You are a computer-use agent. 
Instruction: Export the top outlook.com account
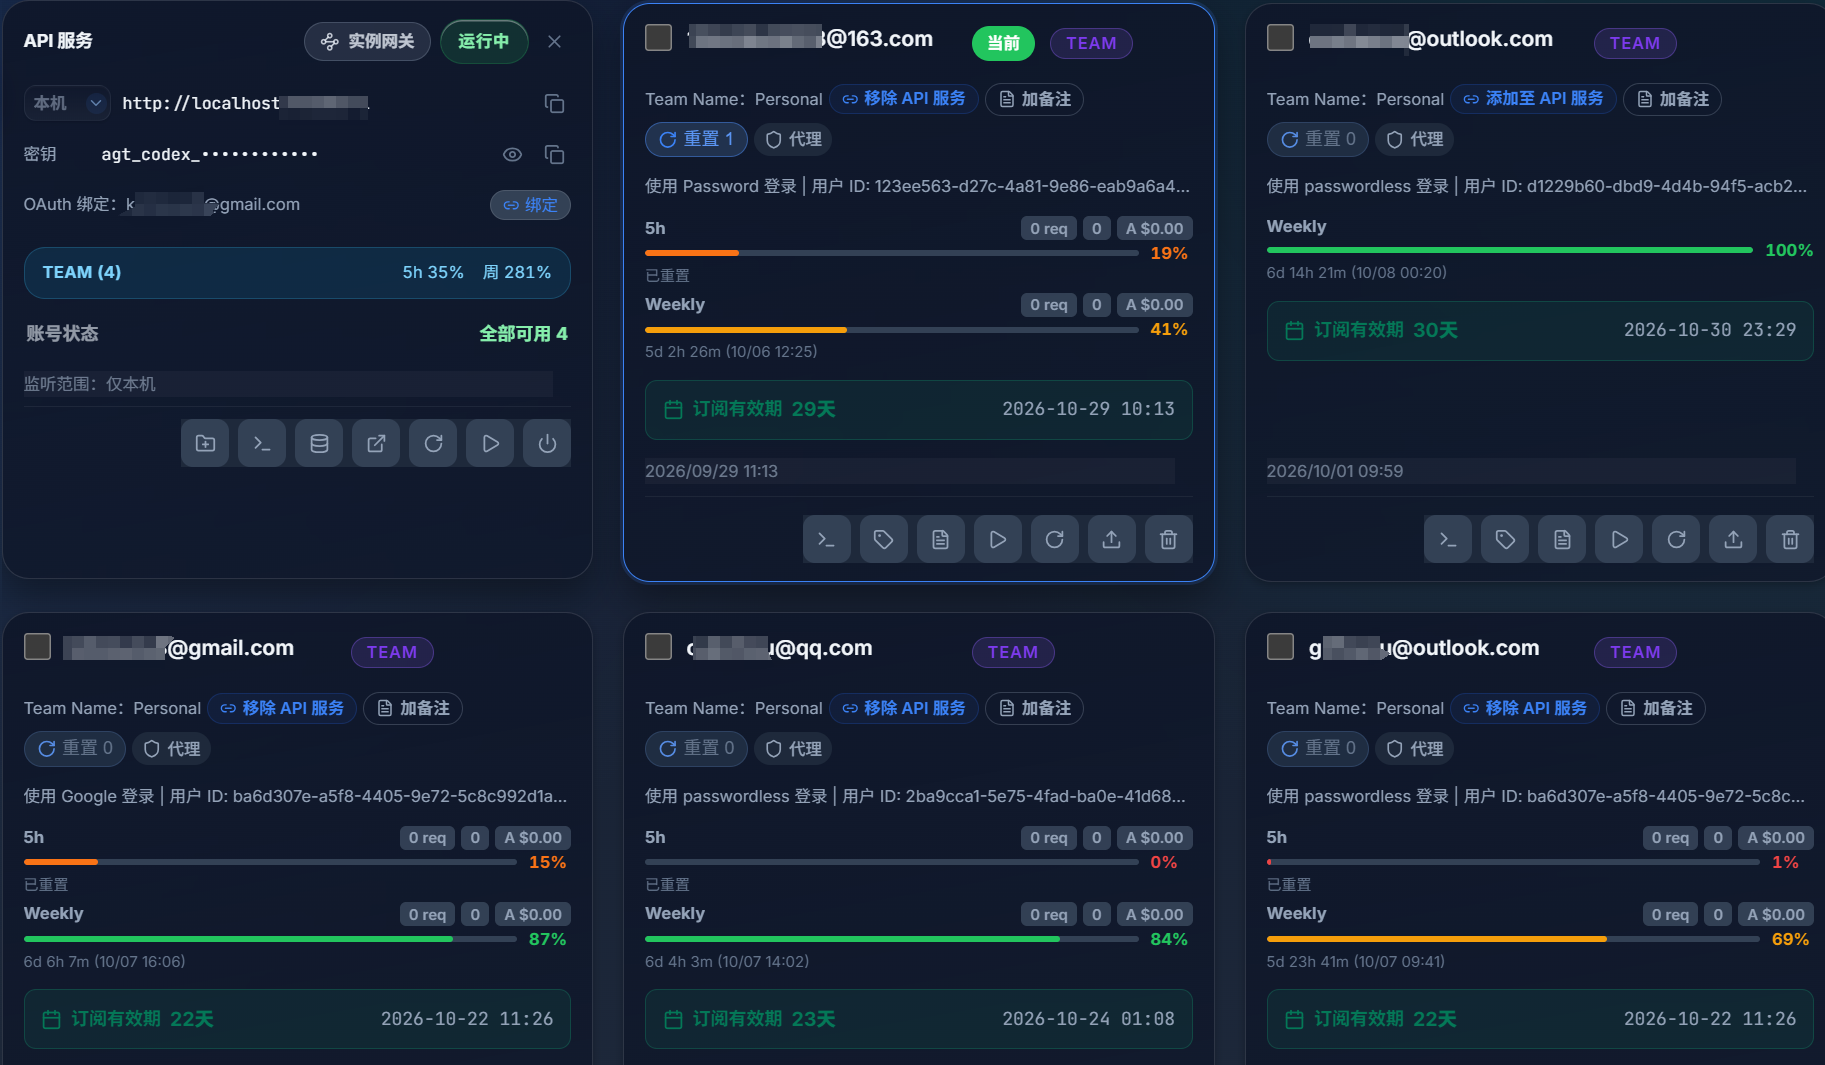coord(1733,539)
